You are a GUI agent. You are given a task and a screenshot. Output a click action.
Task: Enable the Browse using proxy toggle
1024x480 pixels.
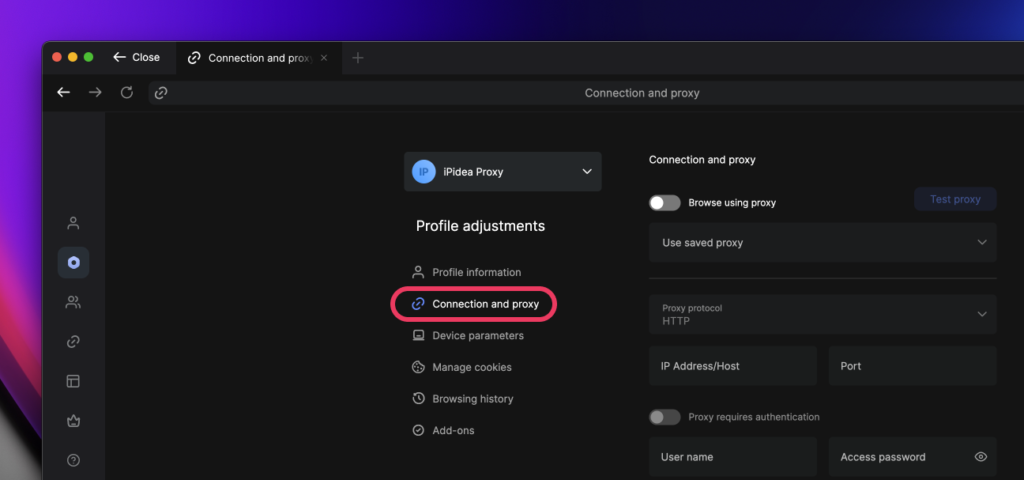(665, 203)
